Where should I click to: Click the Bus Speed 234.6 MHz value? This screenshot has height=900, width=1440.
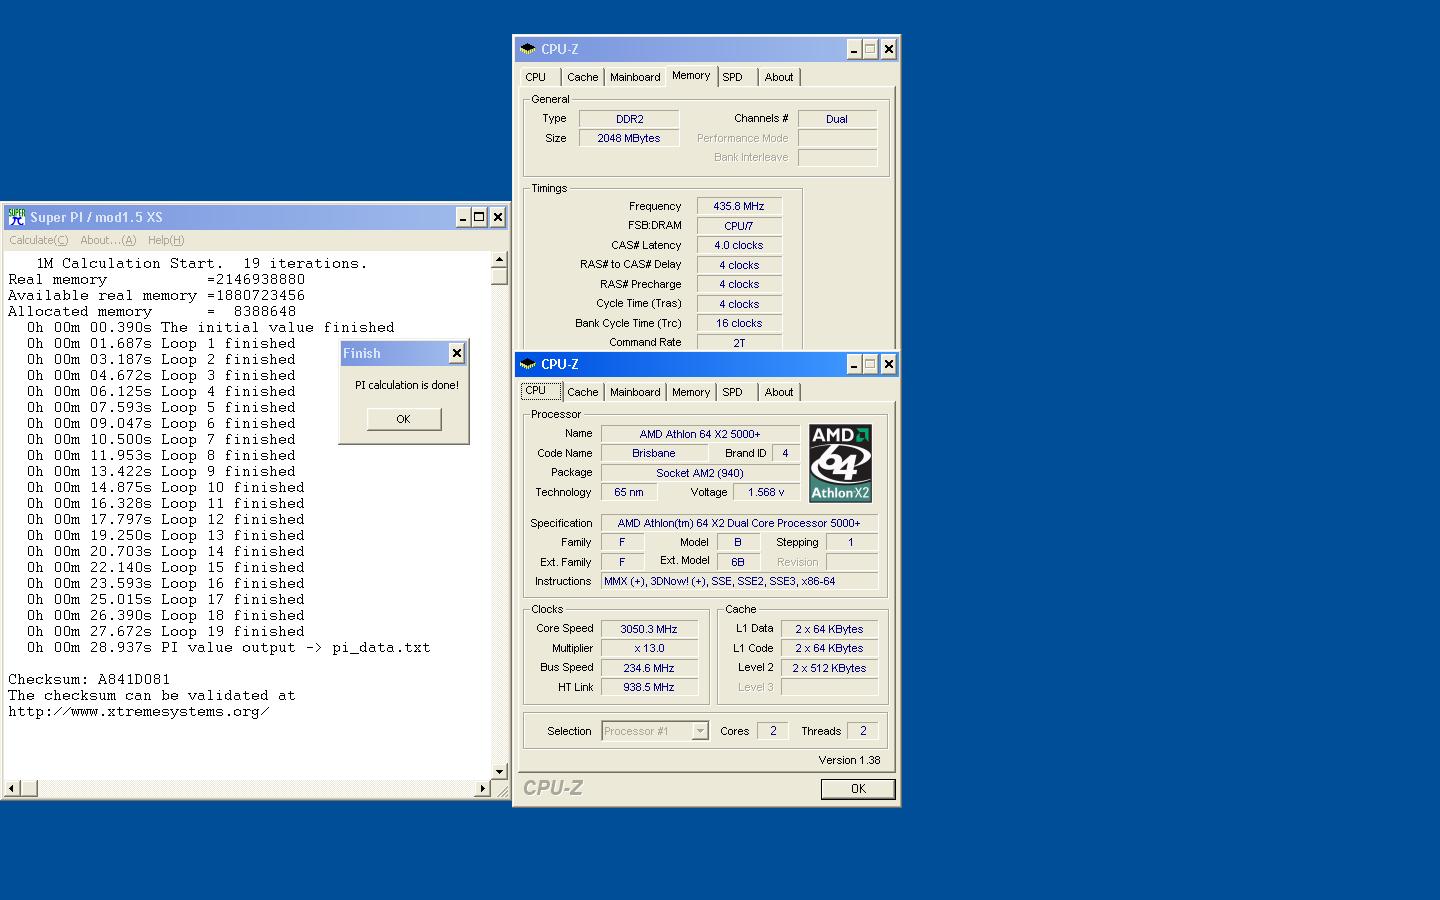649,668
